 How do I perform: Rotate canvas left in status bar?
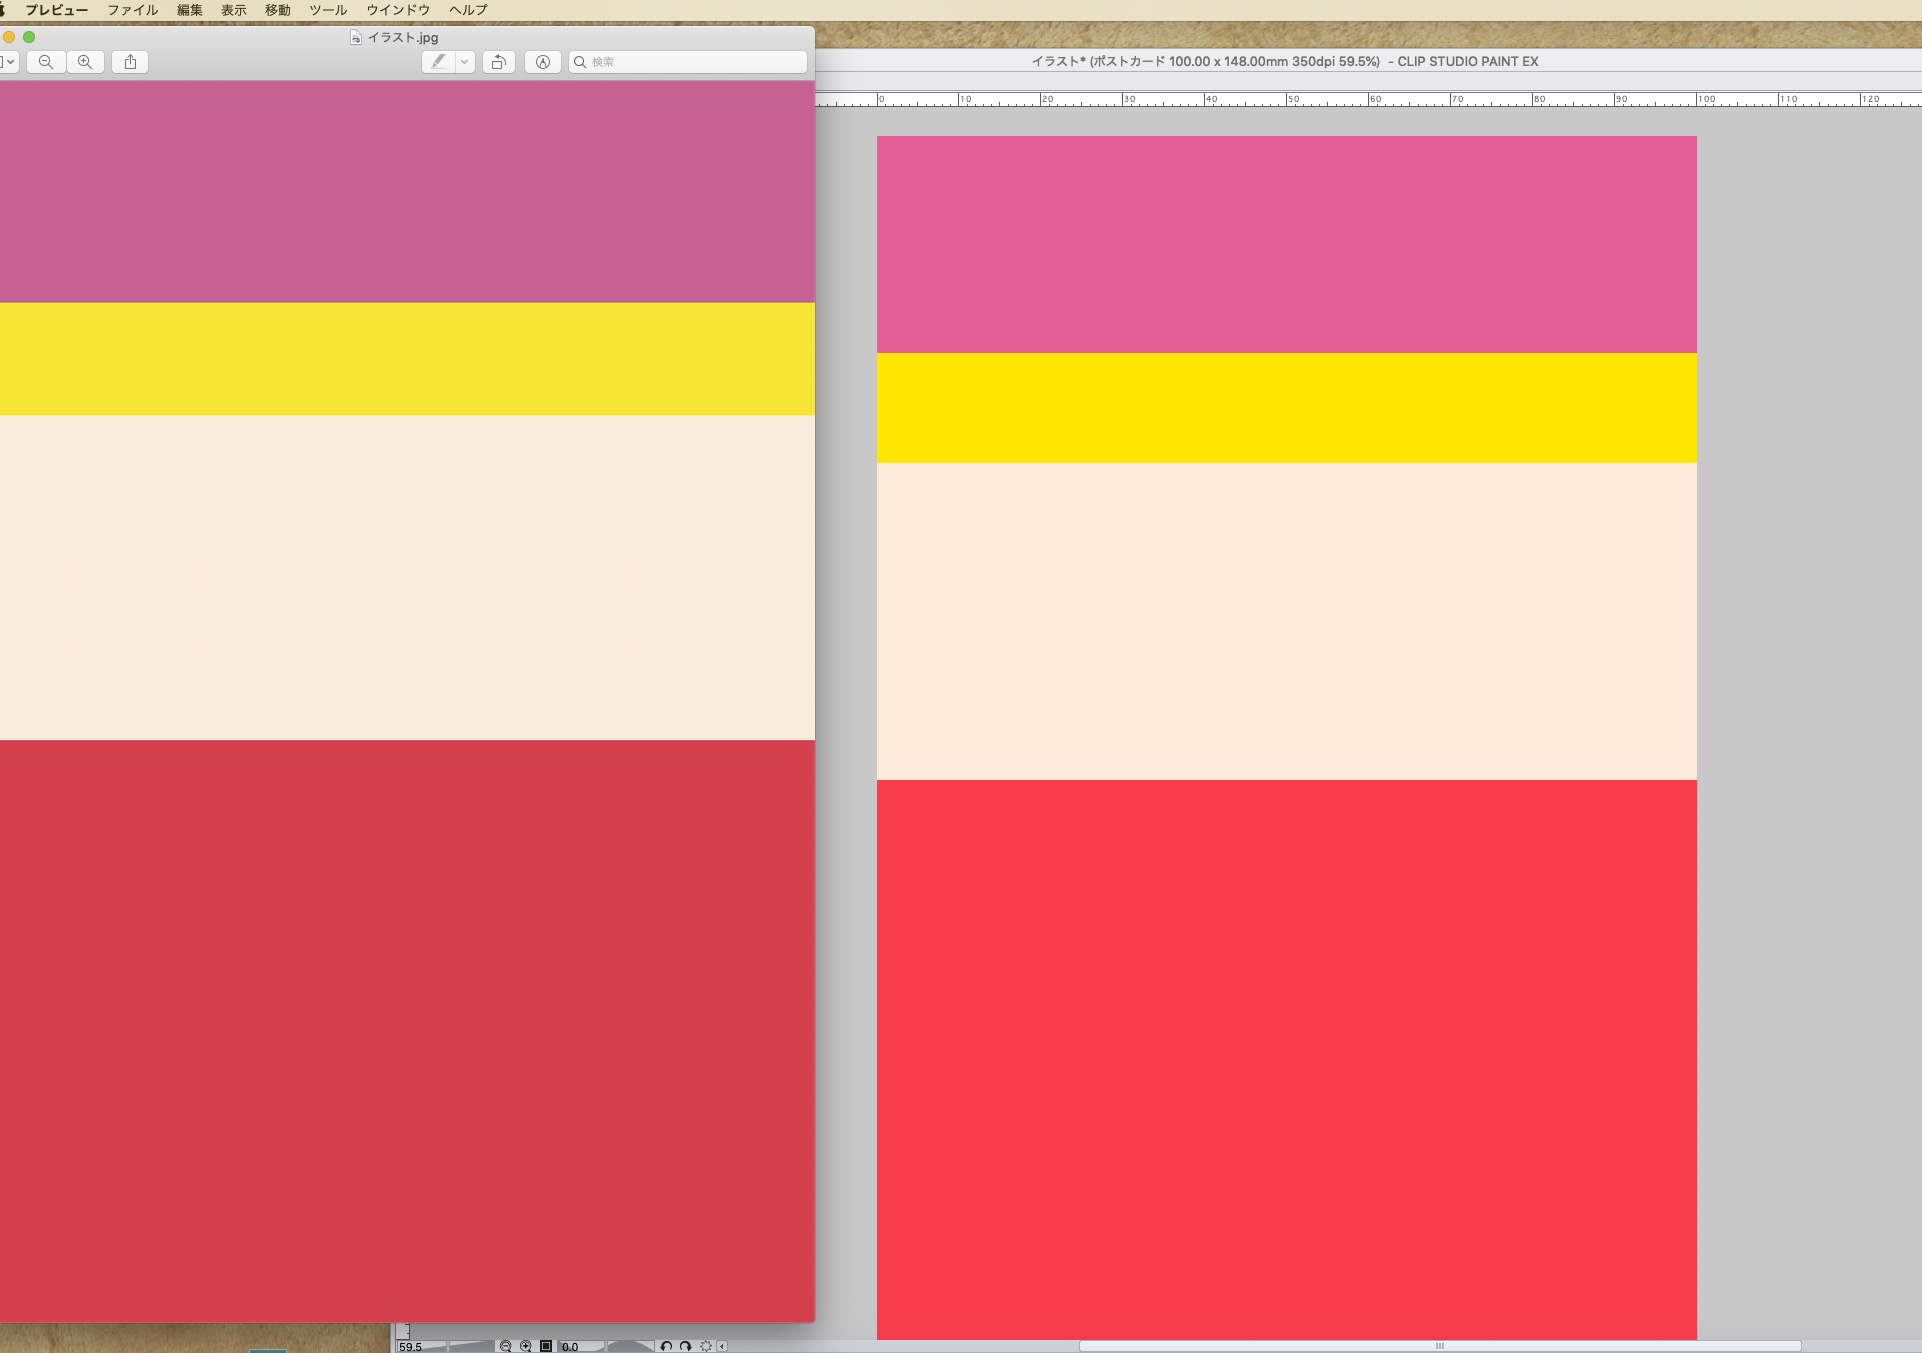666,1346
